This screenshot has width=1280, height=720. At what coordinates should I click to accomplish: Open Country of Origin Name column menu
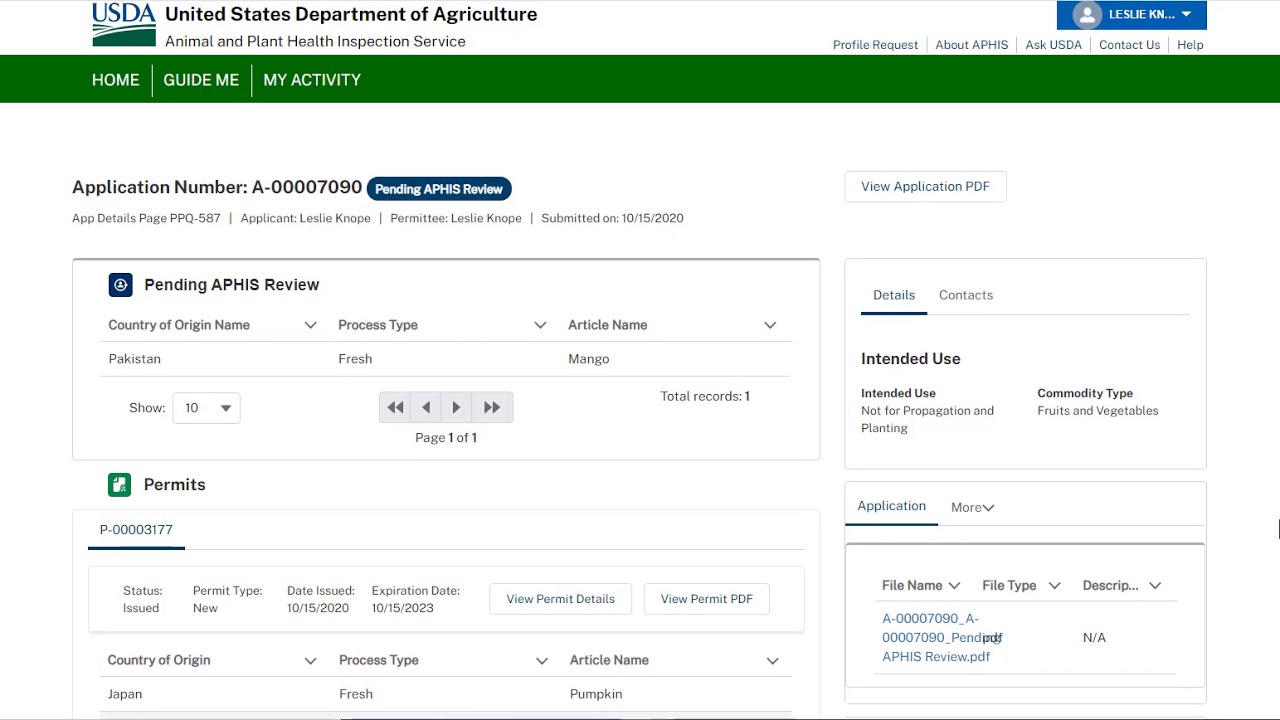[x=310, y=325]
